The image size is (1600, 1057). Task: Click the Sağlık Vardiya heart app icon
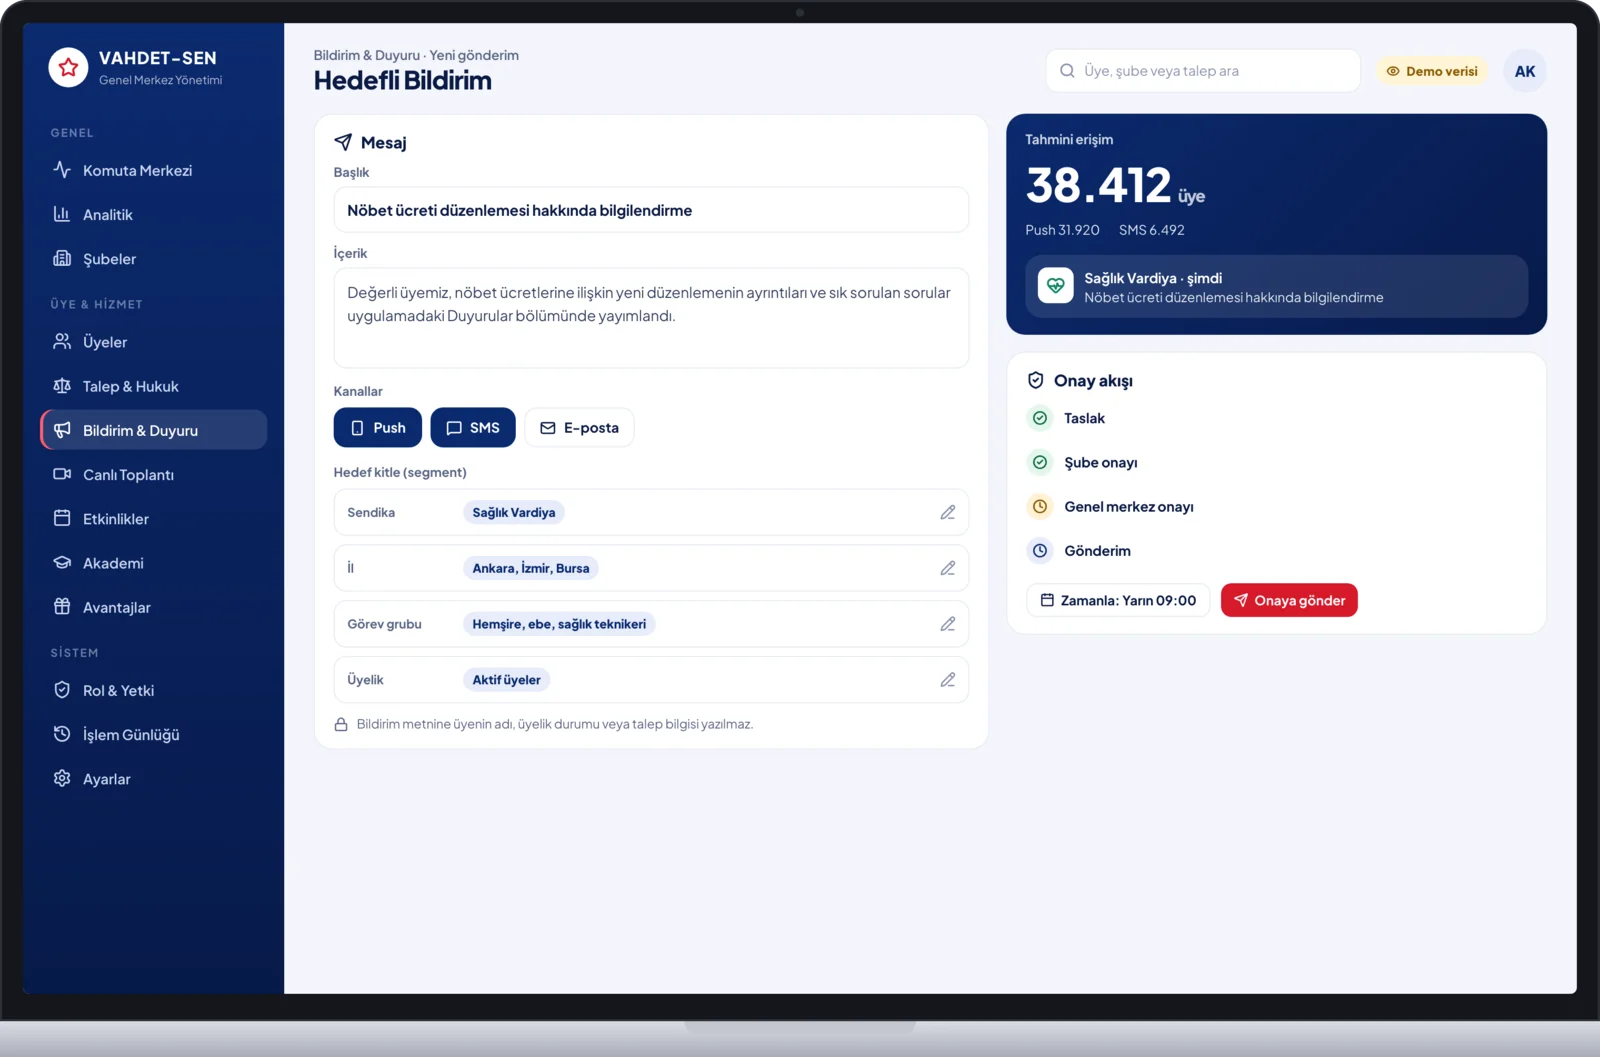pos(1055,286)
